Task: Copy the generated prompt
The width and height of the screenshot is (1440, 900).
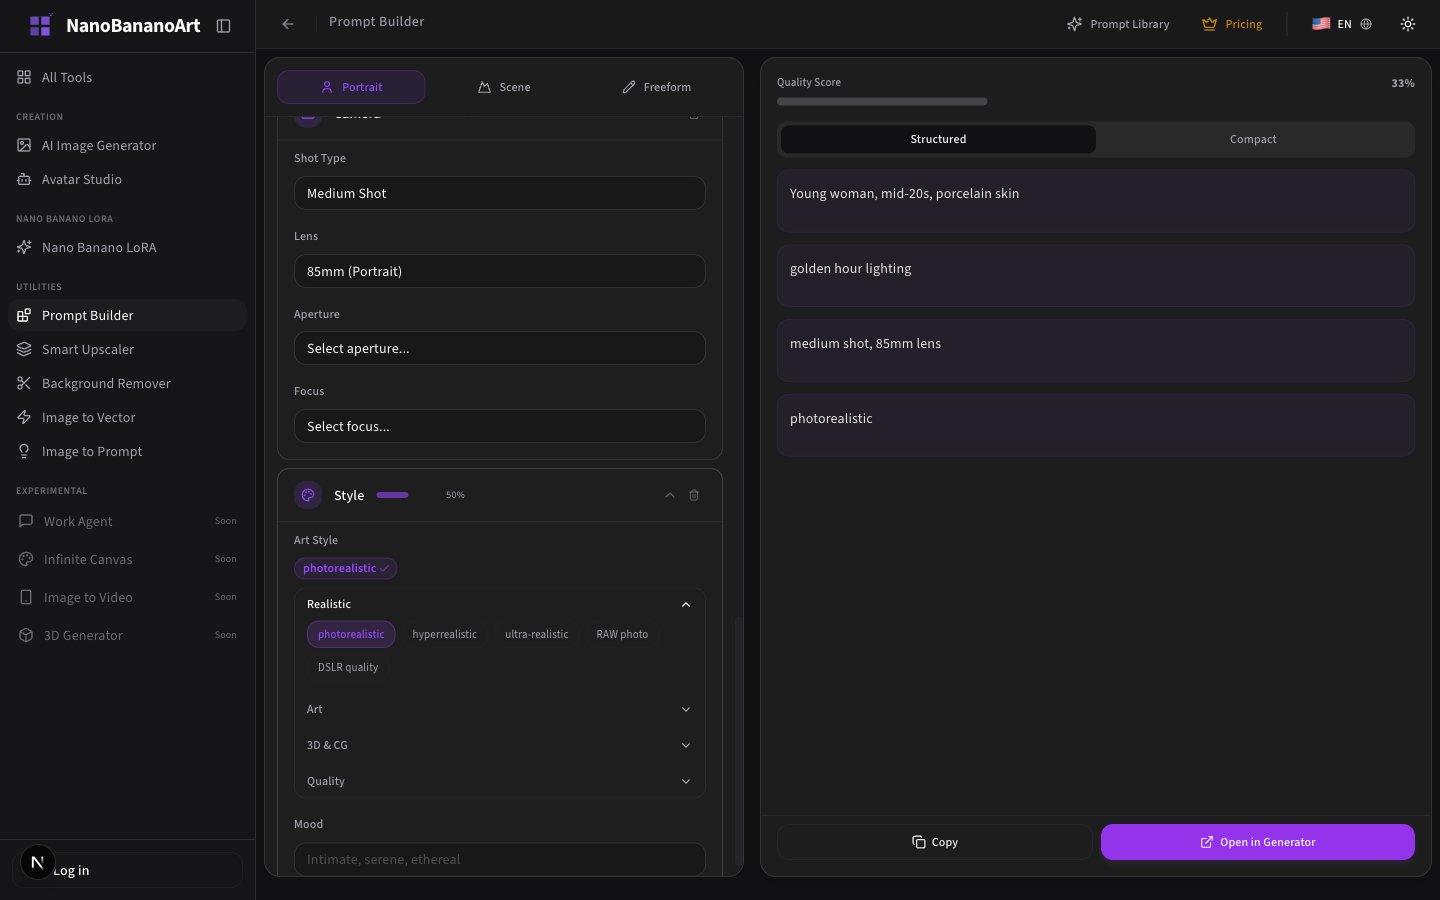Action: tap(935, 842)
